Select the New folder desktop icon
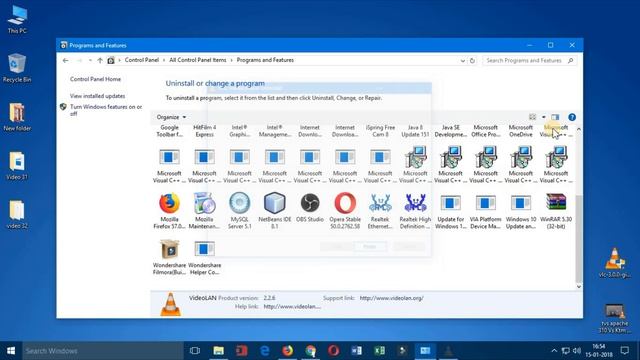 (17, 117)
